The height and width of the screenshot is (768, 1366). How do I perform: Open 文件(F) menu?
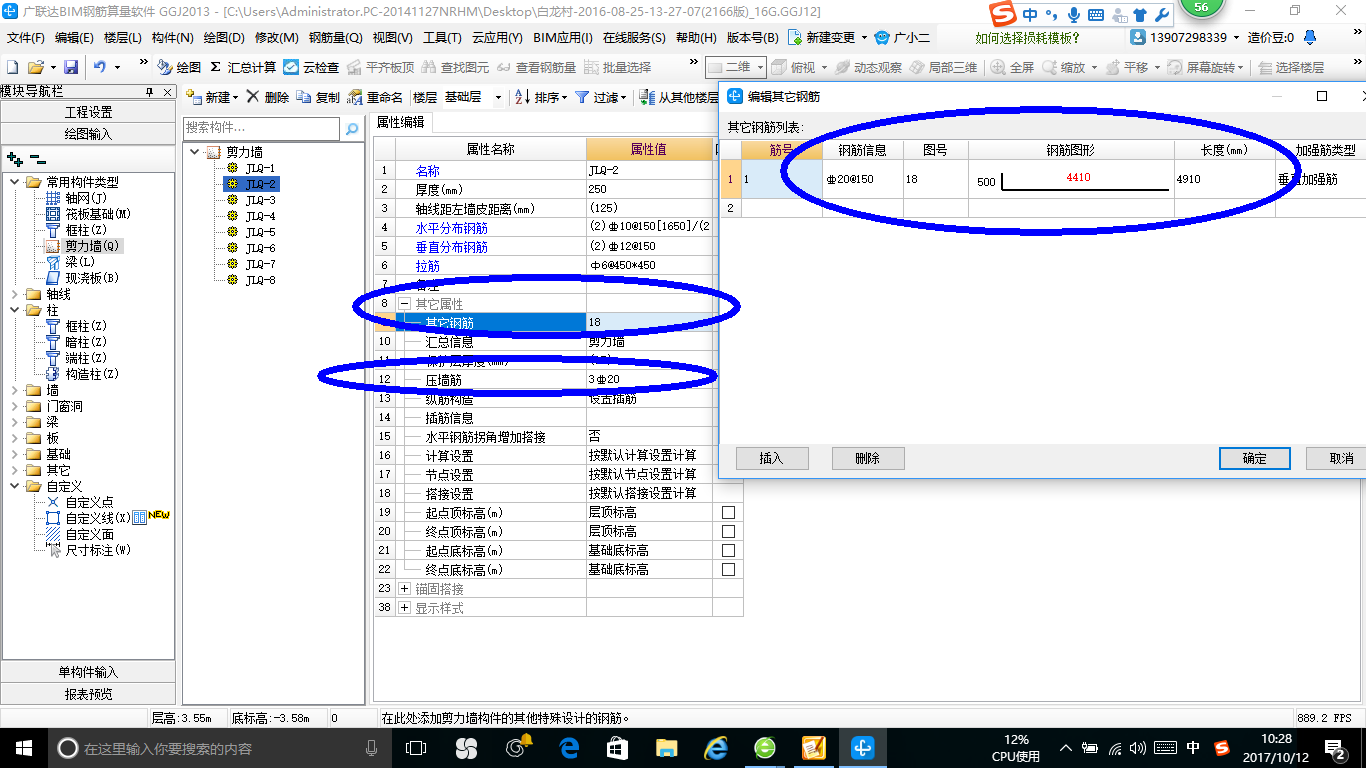[x=26, y=37]
